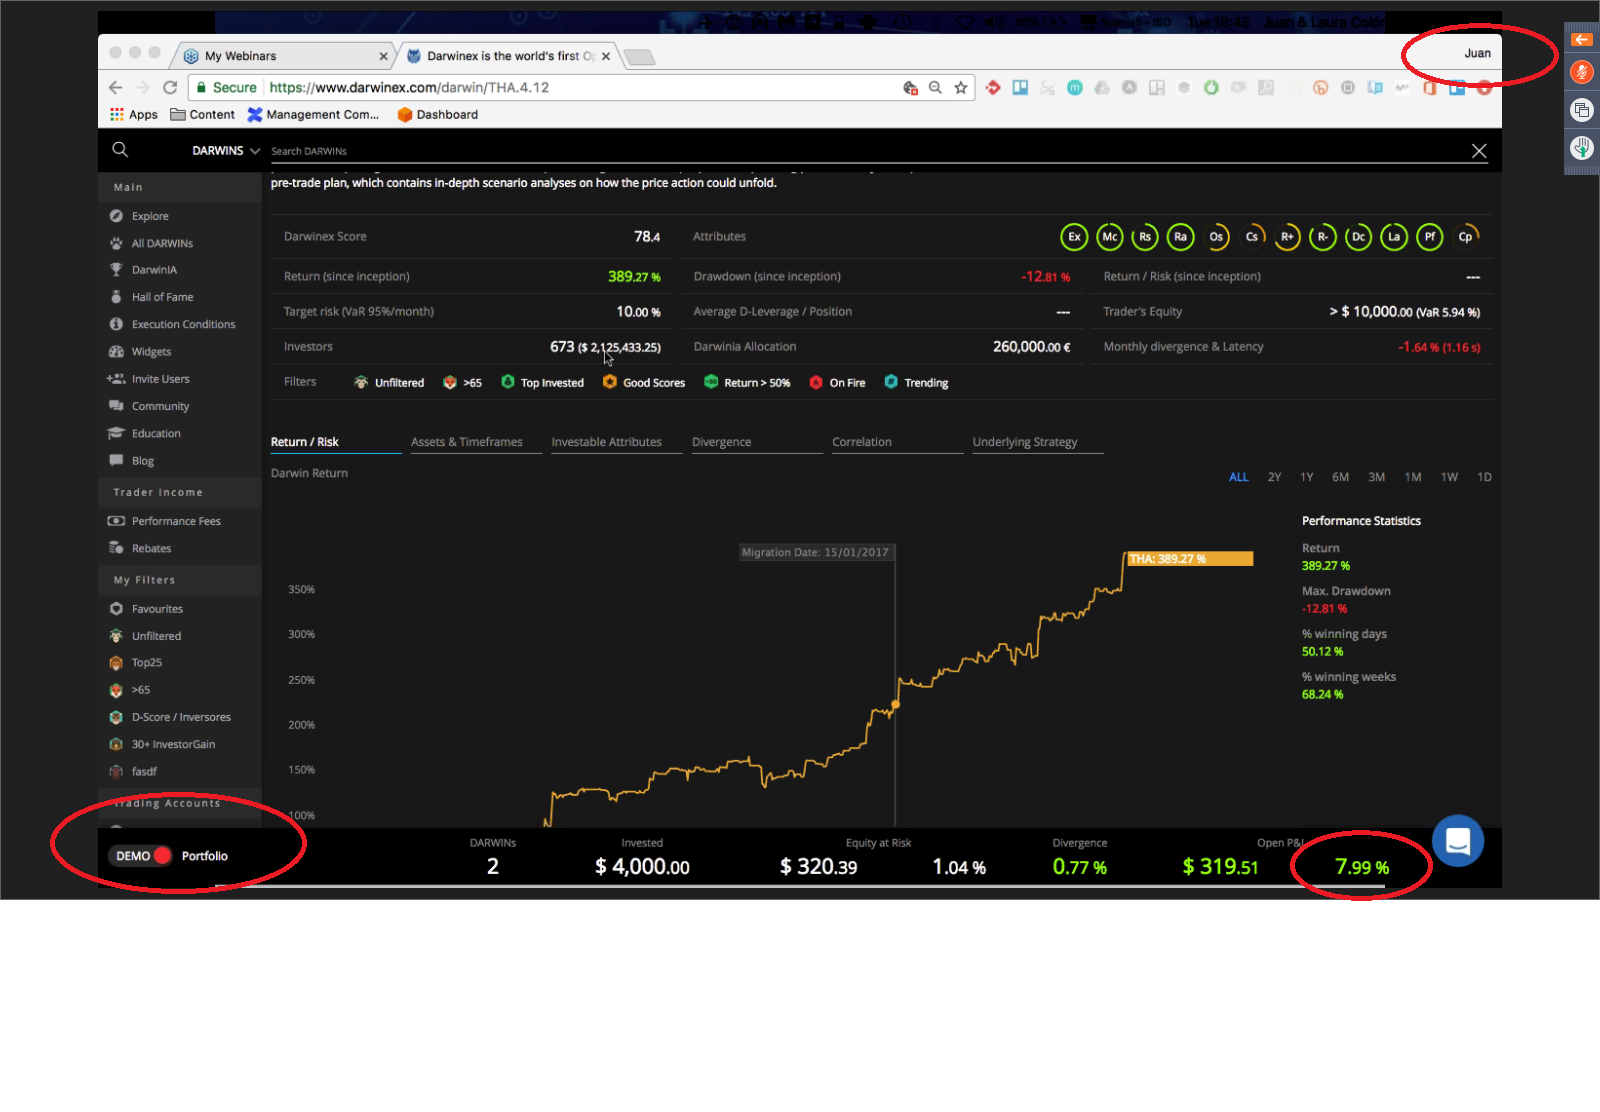Viewport: 1600px width, 1112px height.
Task: Switch to Investable Attributes tab
Action: point(617,442)
